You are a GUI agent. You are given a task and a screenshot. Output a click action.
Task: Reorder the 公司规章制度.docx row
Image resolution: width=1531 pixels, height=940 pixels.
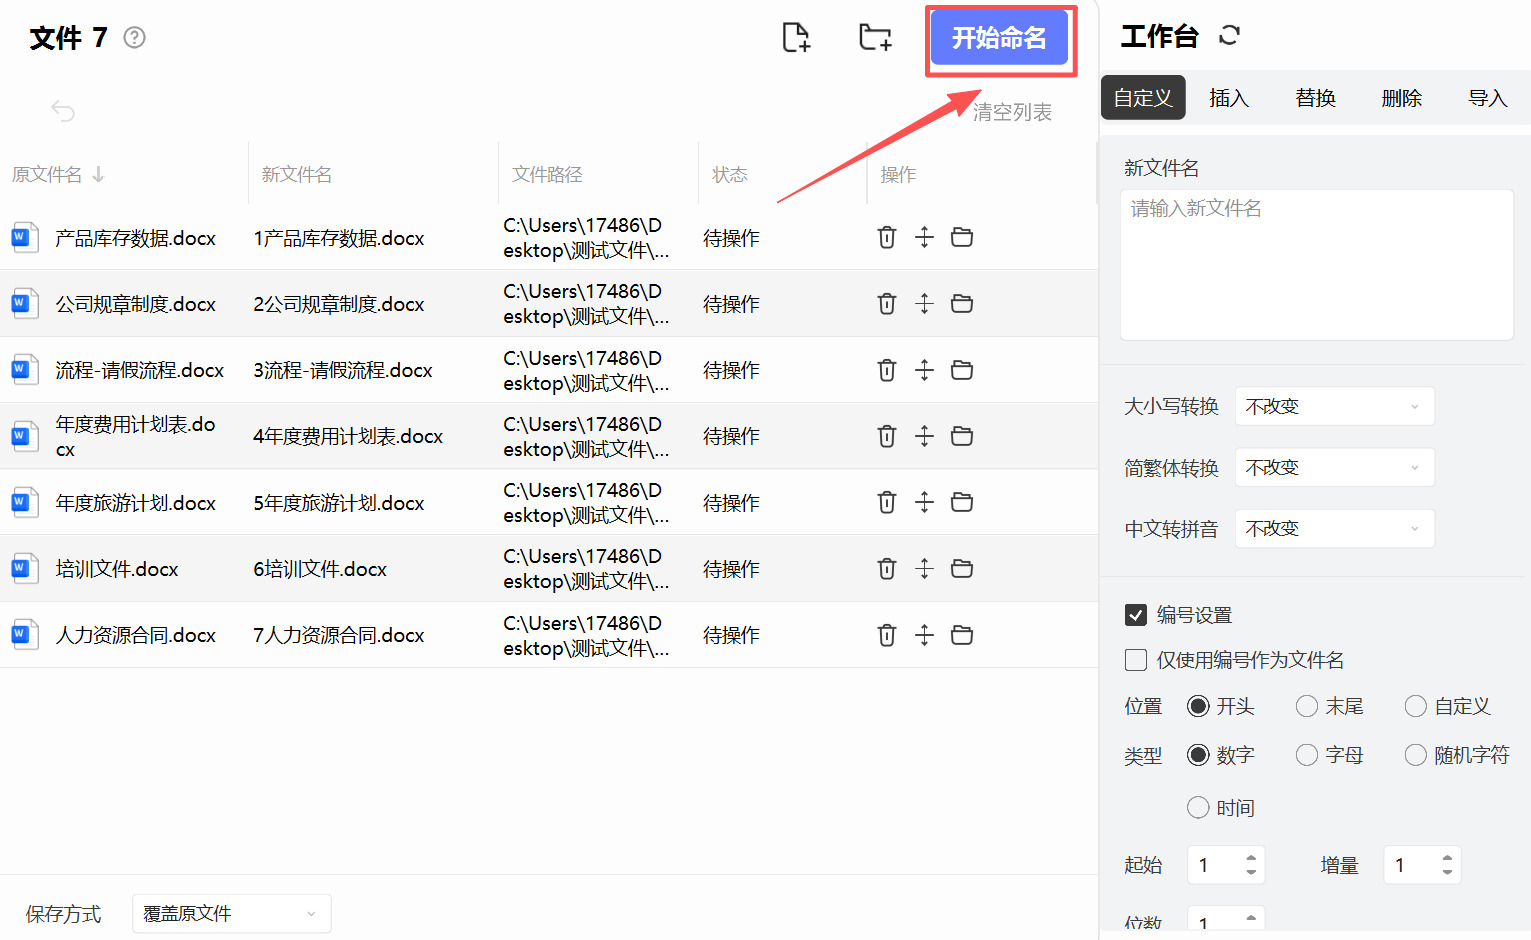pyautogui.click(x=924, y=303)
